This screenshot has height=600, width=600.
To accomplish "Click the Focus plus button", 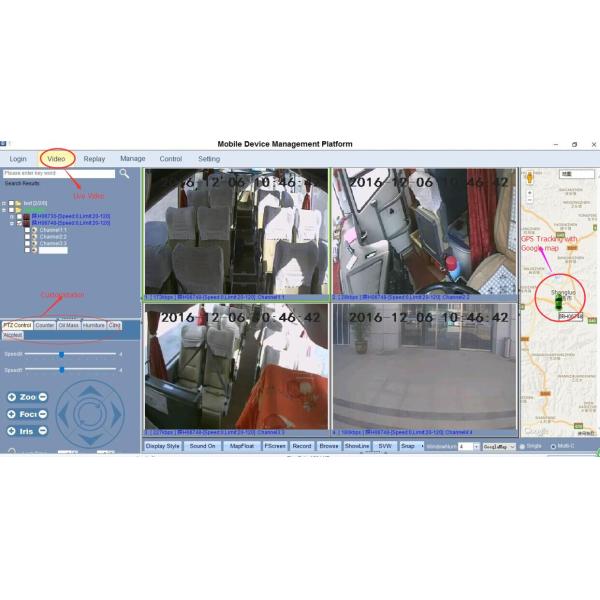I will point(11,414).
